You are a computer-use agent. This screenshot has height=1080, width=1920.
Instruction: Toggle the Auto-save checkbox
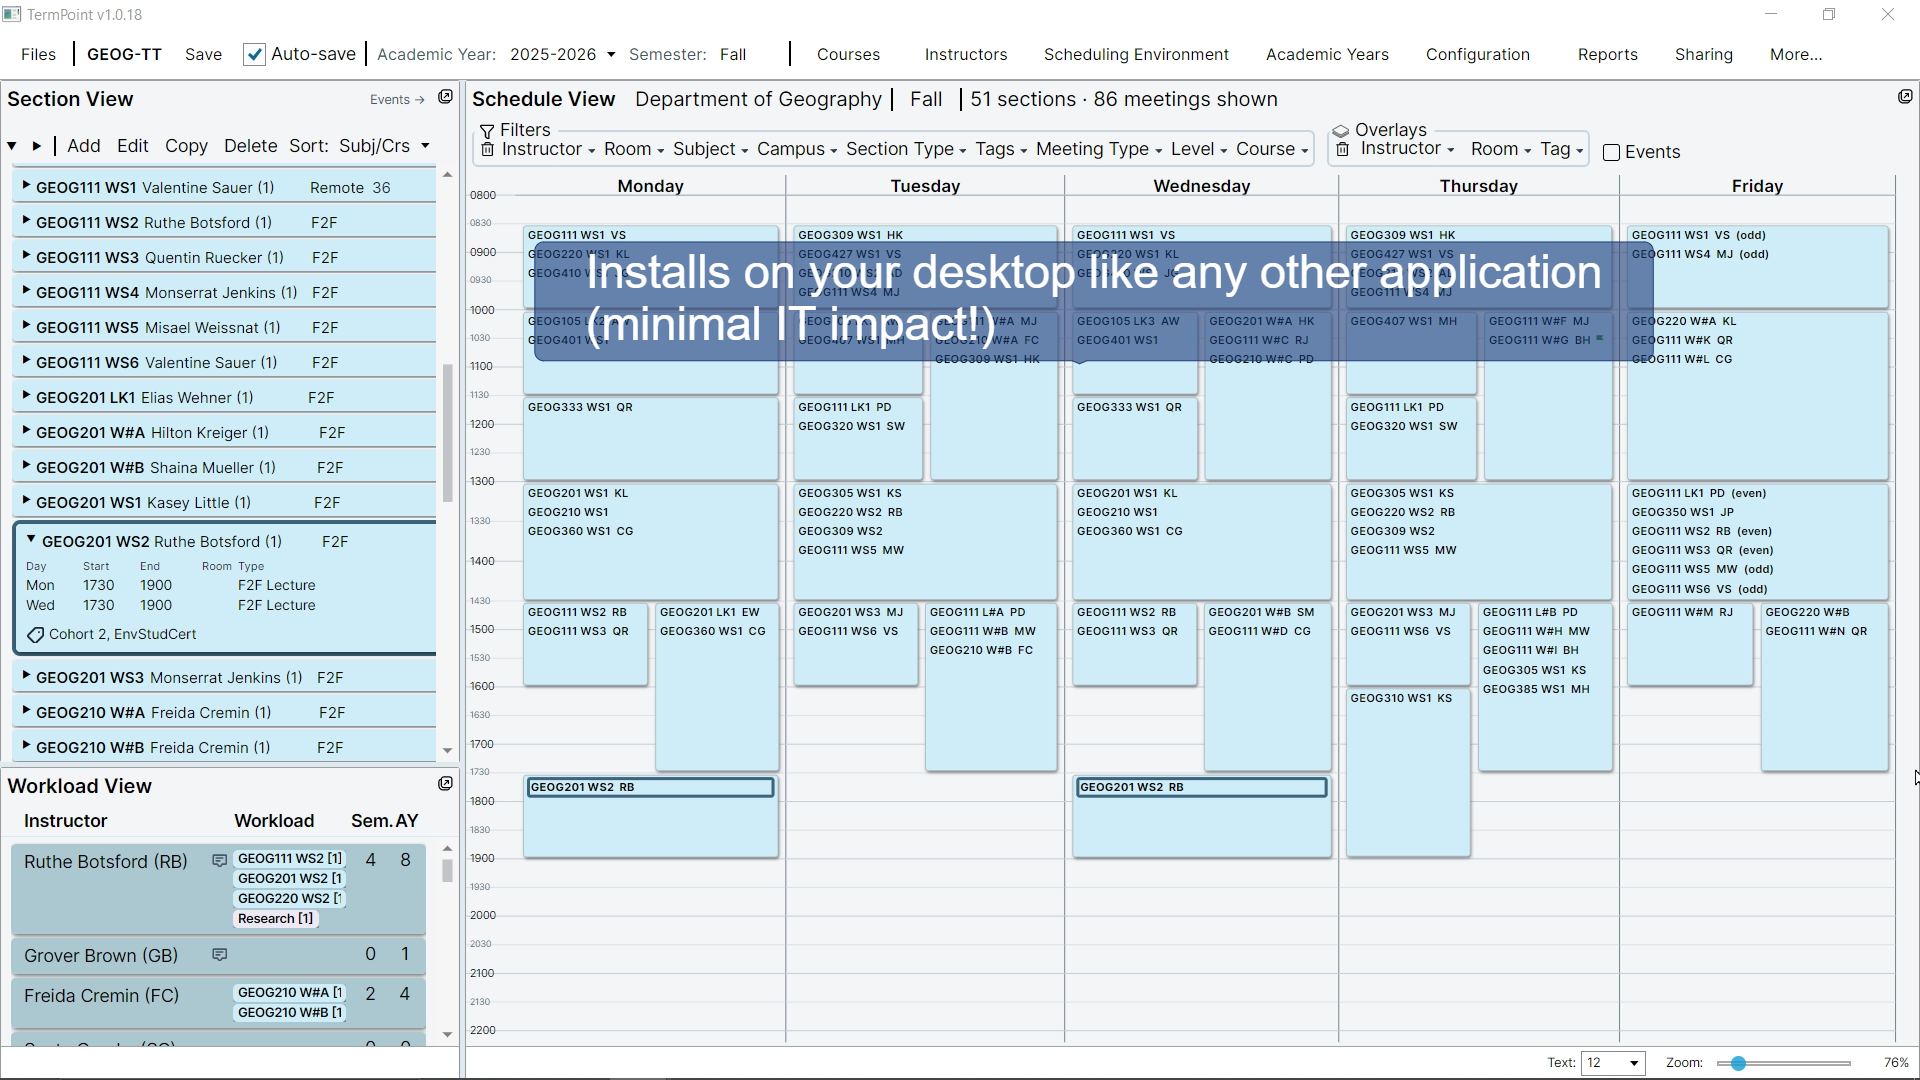pyautogui.click(x=254, y=55)
